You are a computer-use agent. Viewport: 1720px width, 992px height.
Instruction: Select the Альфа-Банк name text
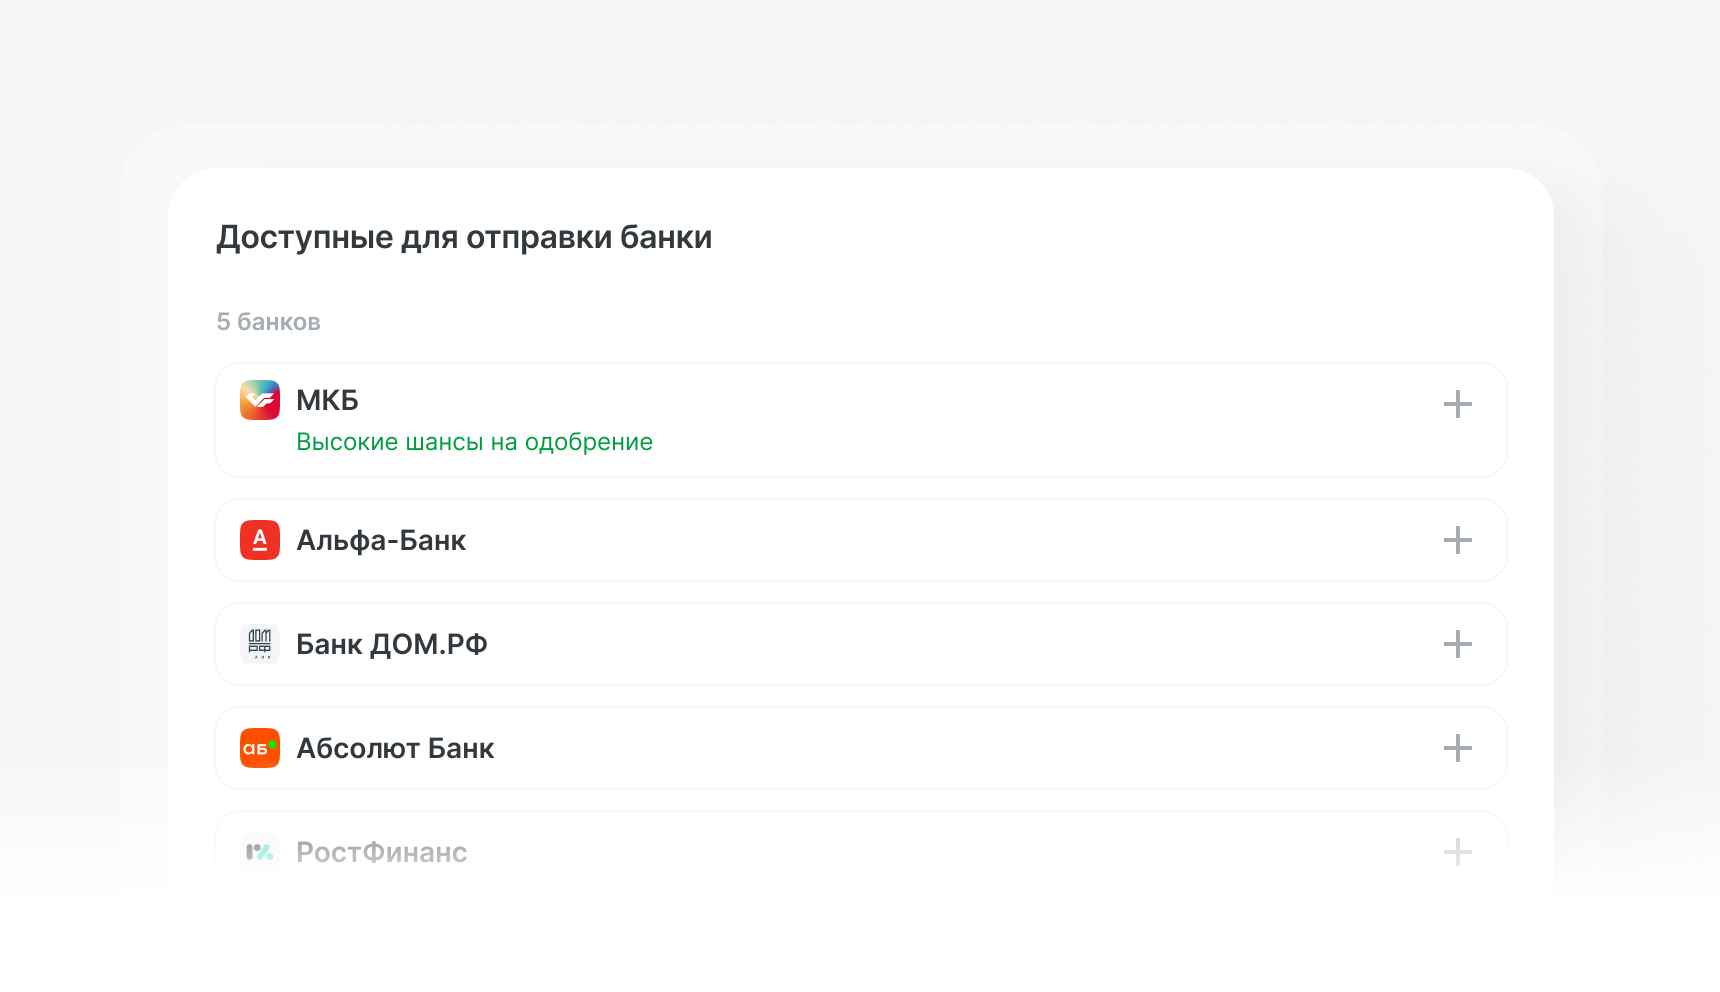click(x=381, y=540)
